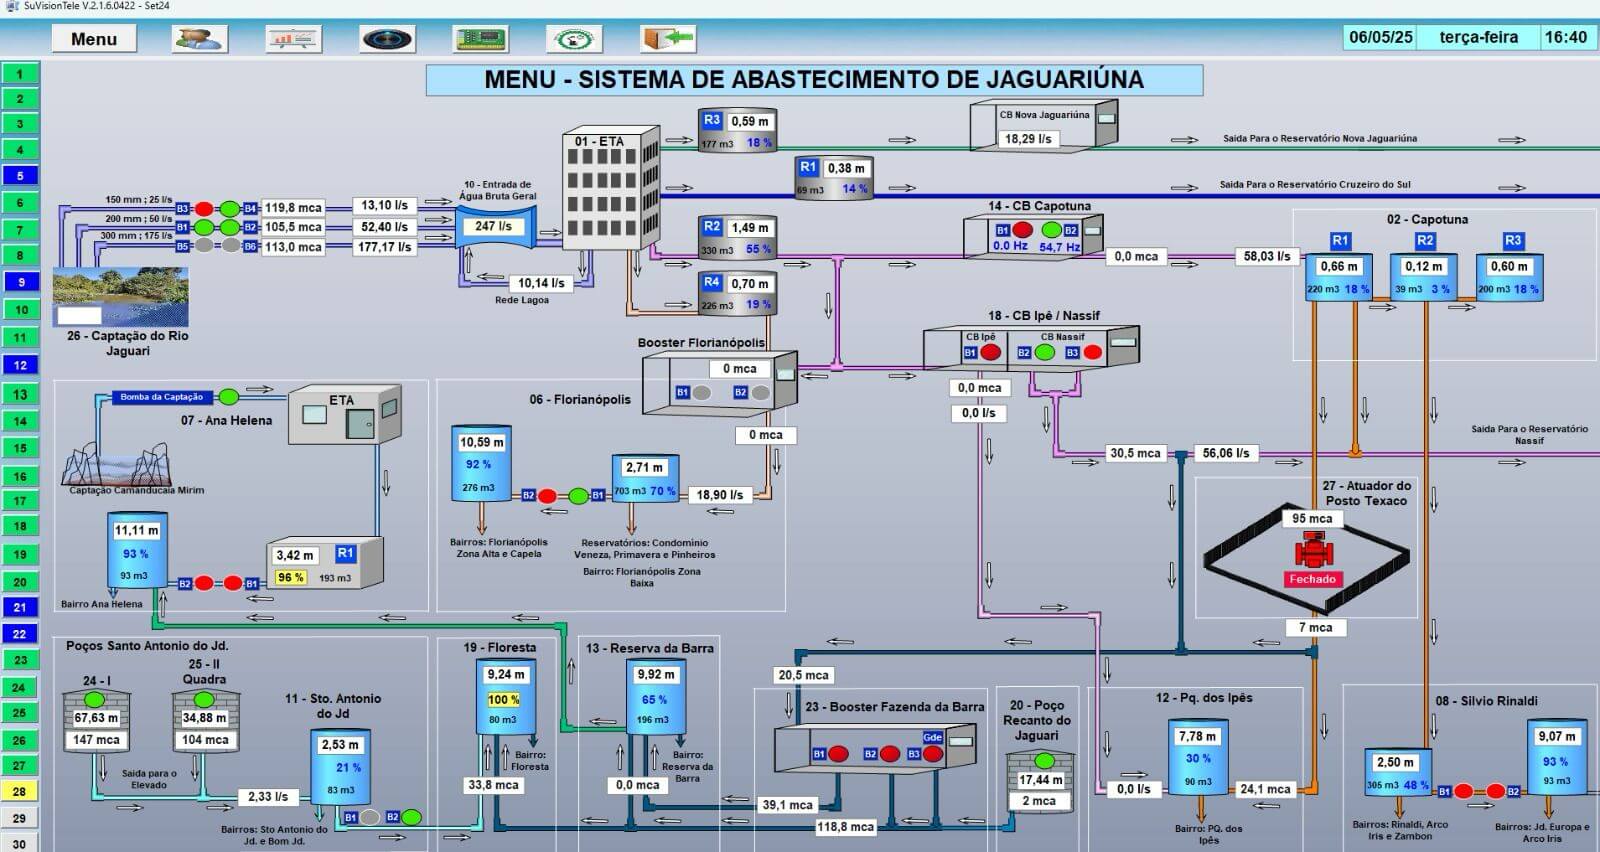
Task: Toggle green B4 pump light by 119,8 mca
Action: tap(231, 209)
